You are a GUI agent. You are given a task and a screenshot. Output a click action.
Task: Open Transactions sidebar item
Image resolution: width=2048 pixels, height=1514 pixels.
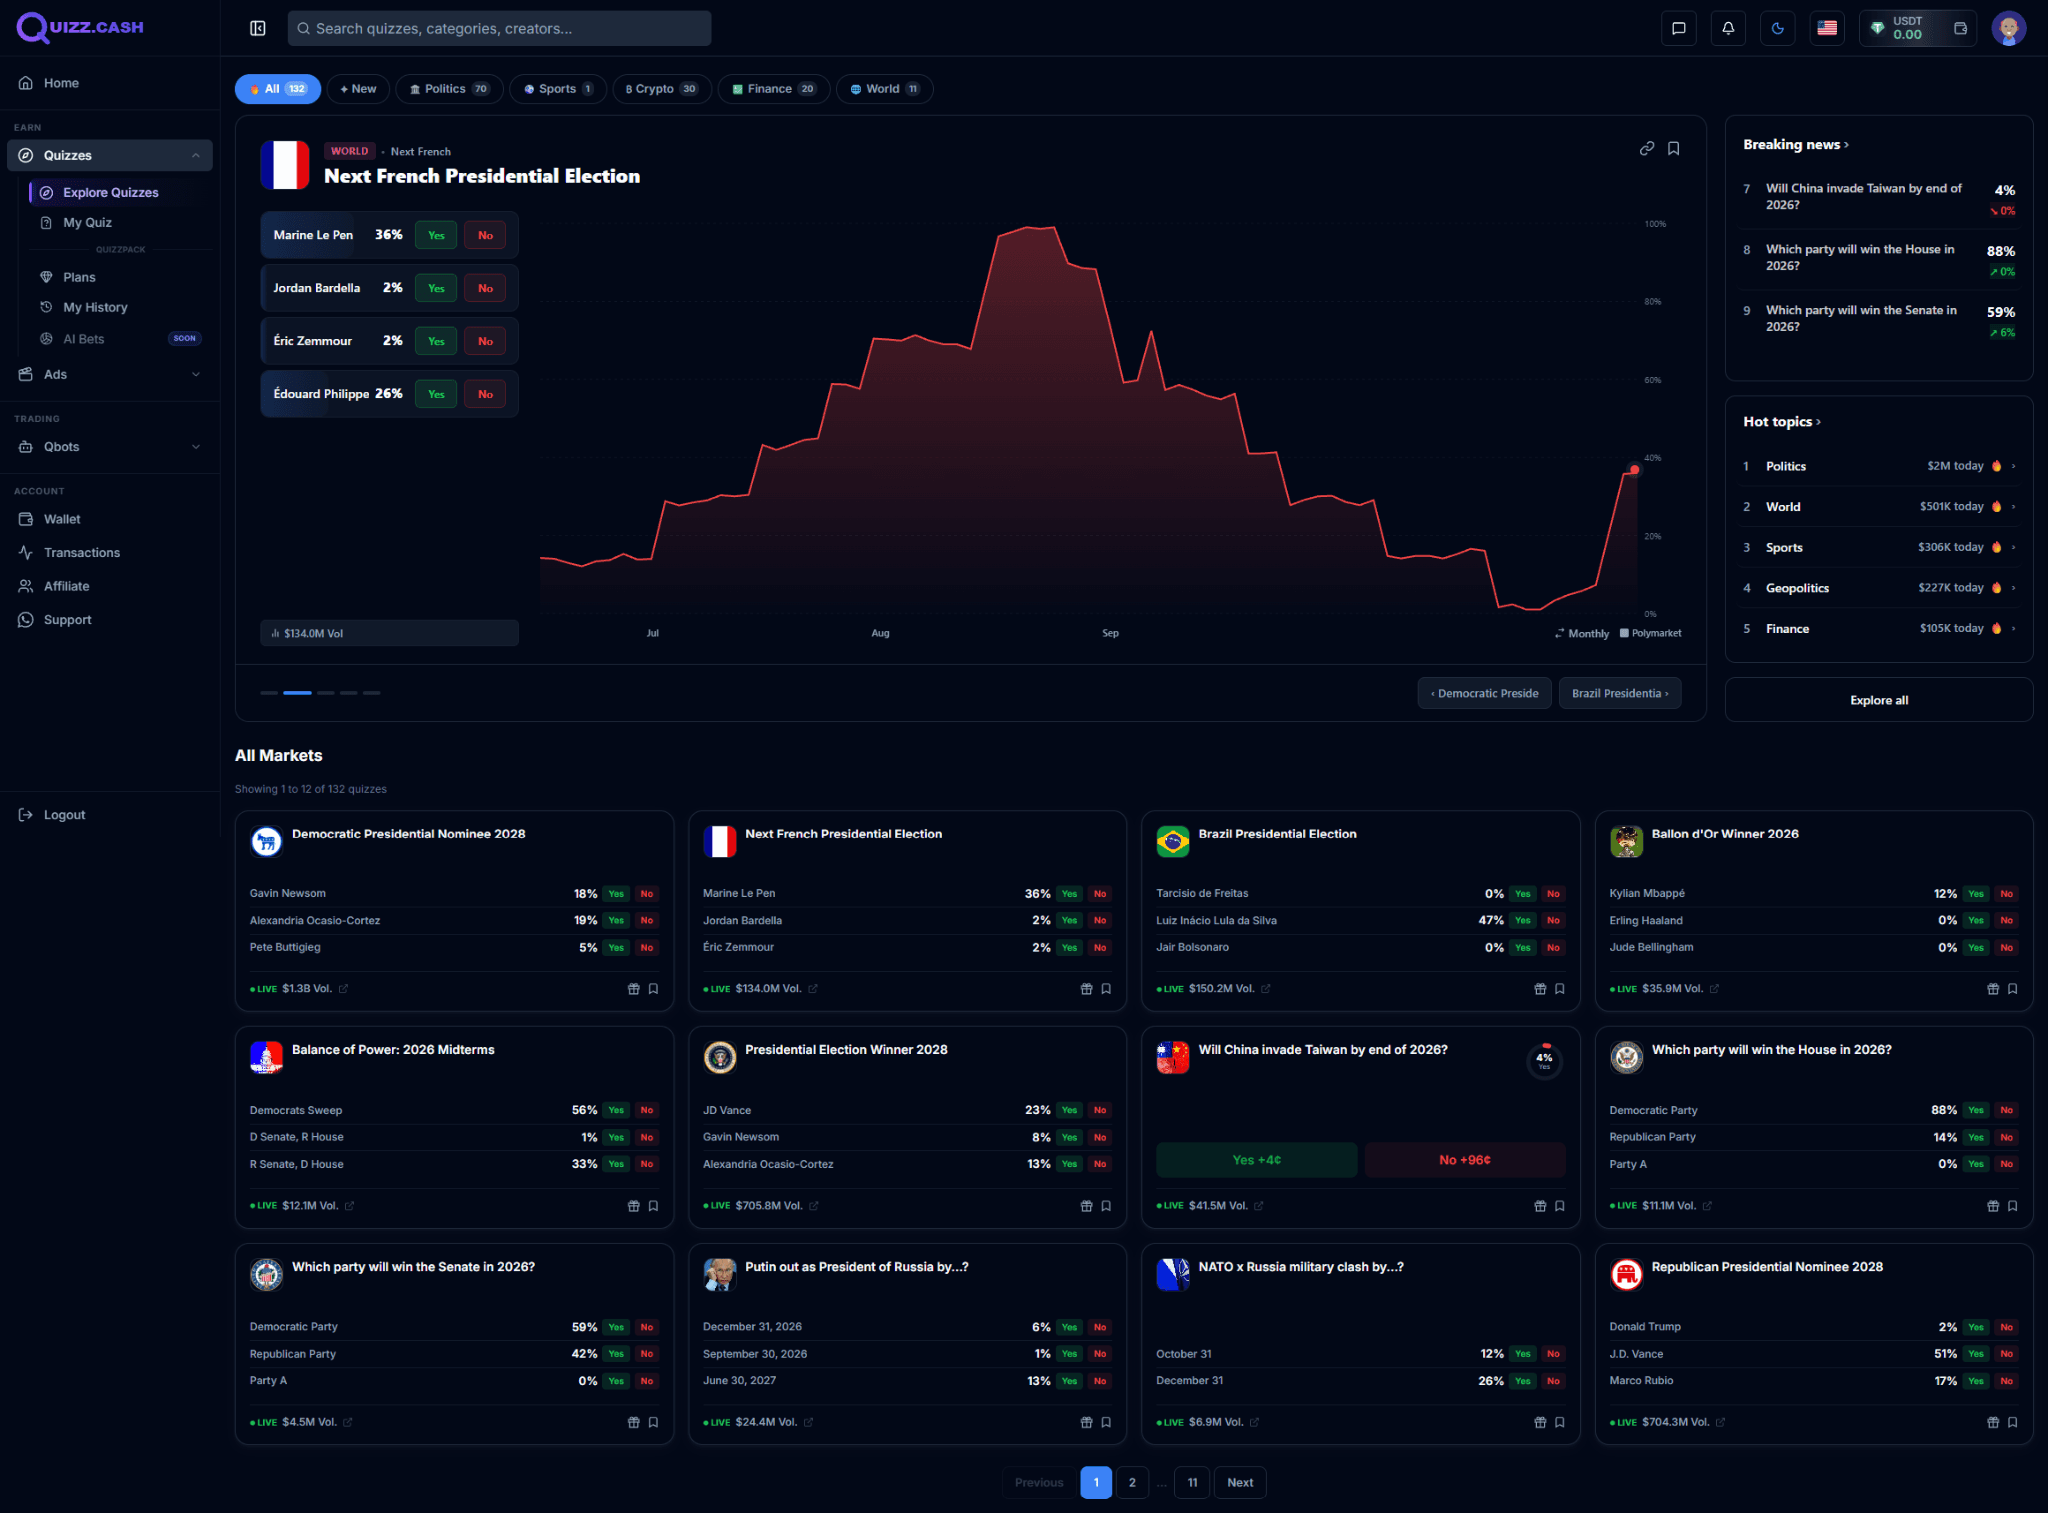point(82,553)
